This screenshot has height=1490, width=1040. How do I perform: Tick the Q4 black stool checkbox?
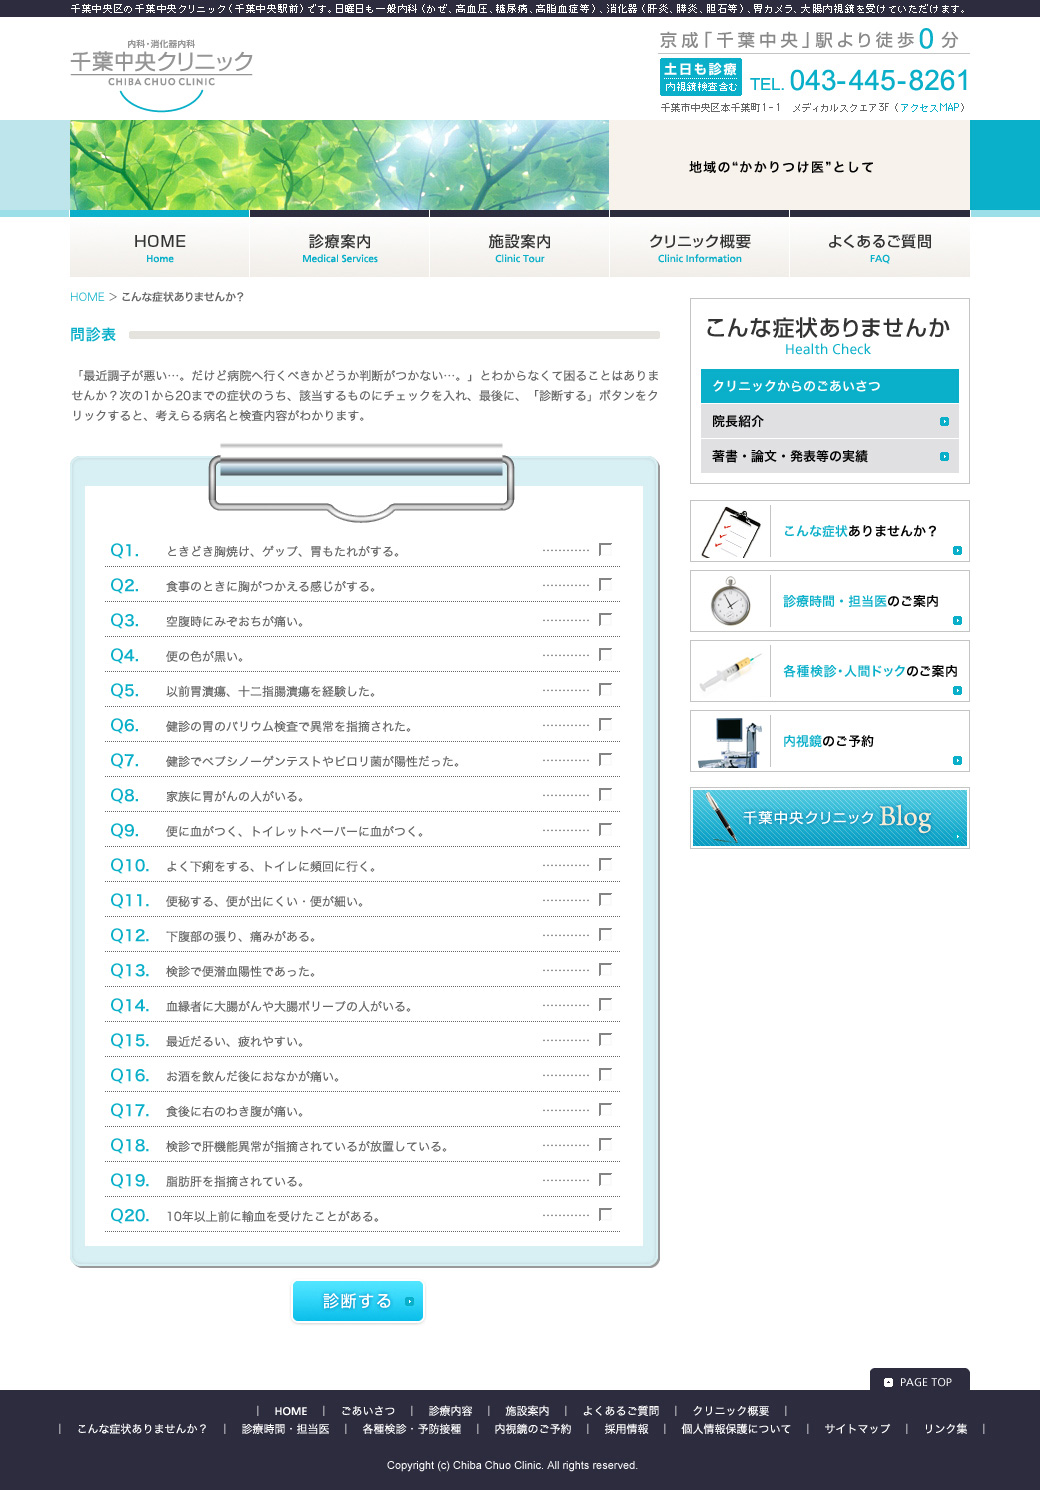(x=605, y=654)
